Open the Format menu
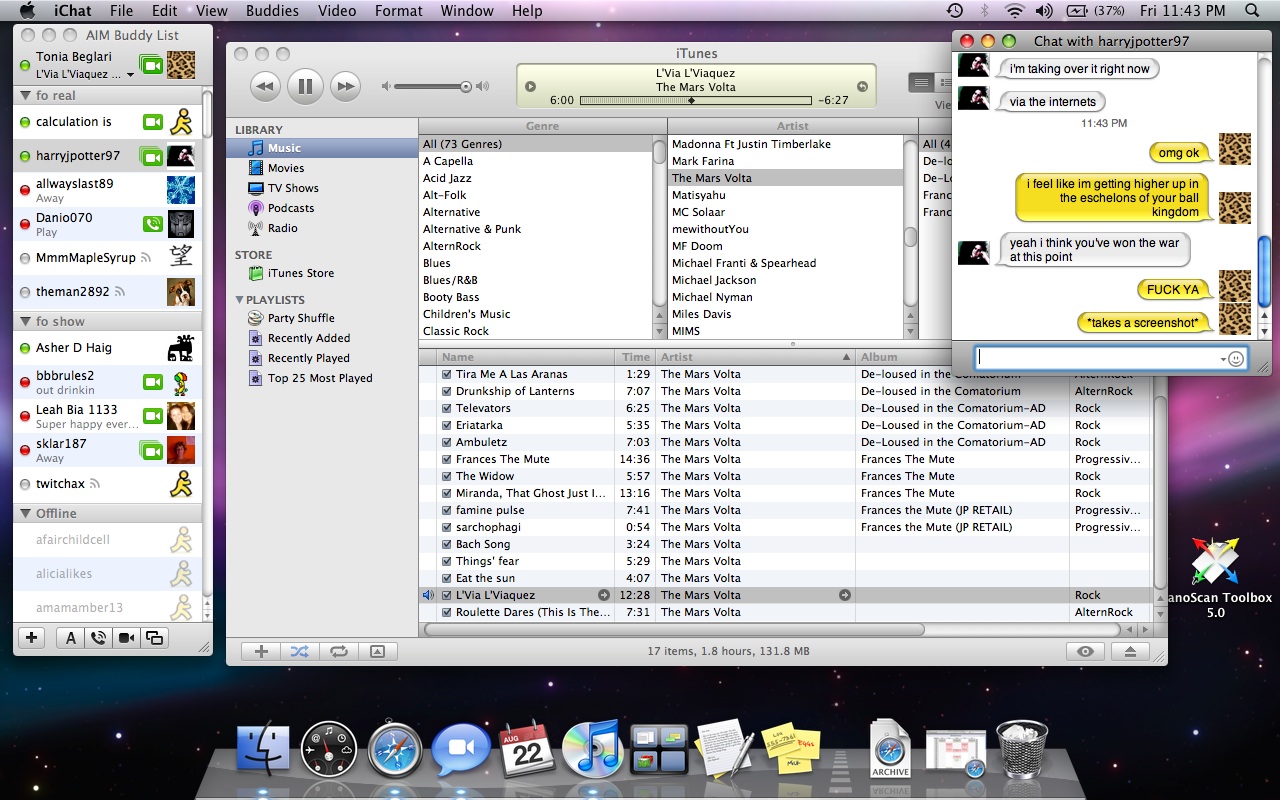The image size is (1280, 800). (399, 11)
